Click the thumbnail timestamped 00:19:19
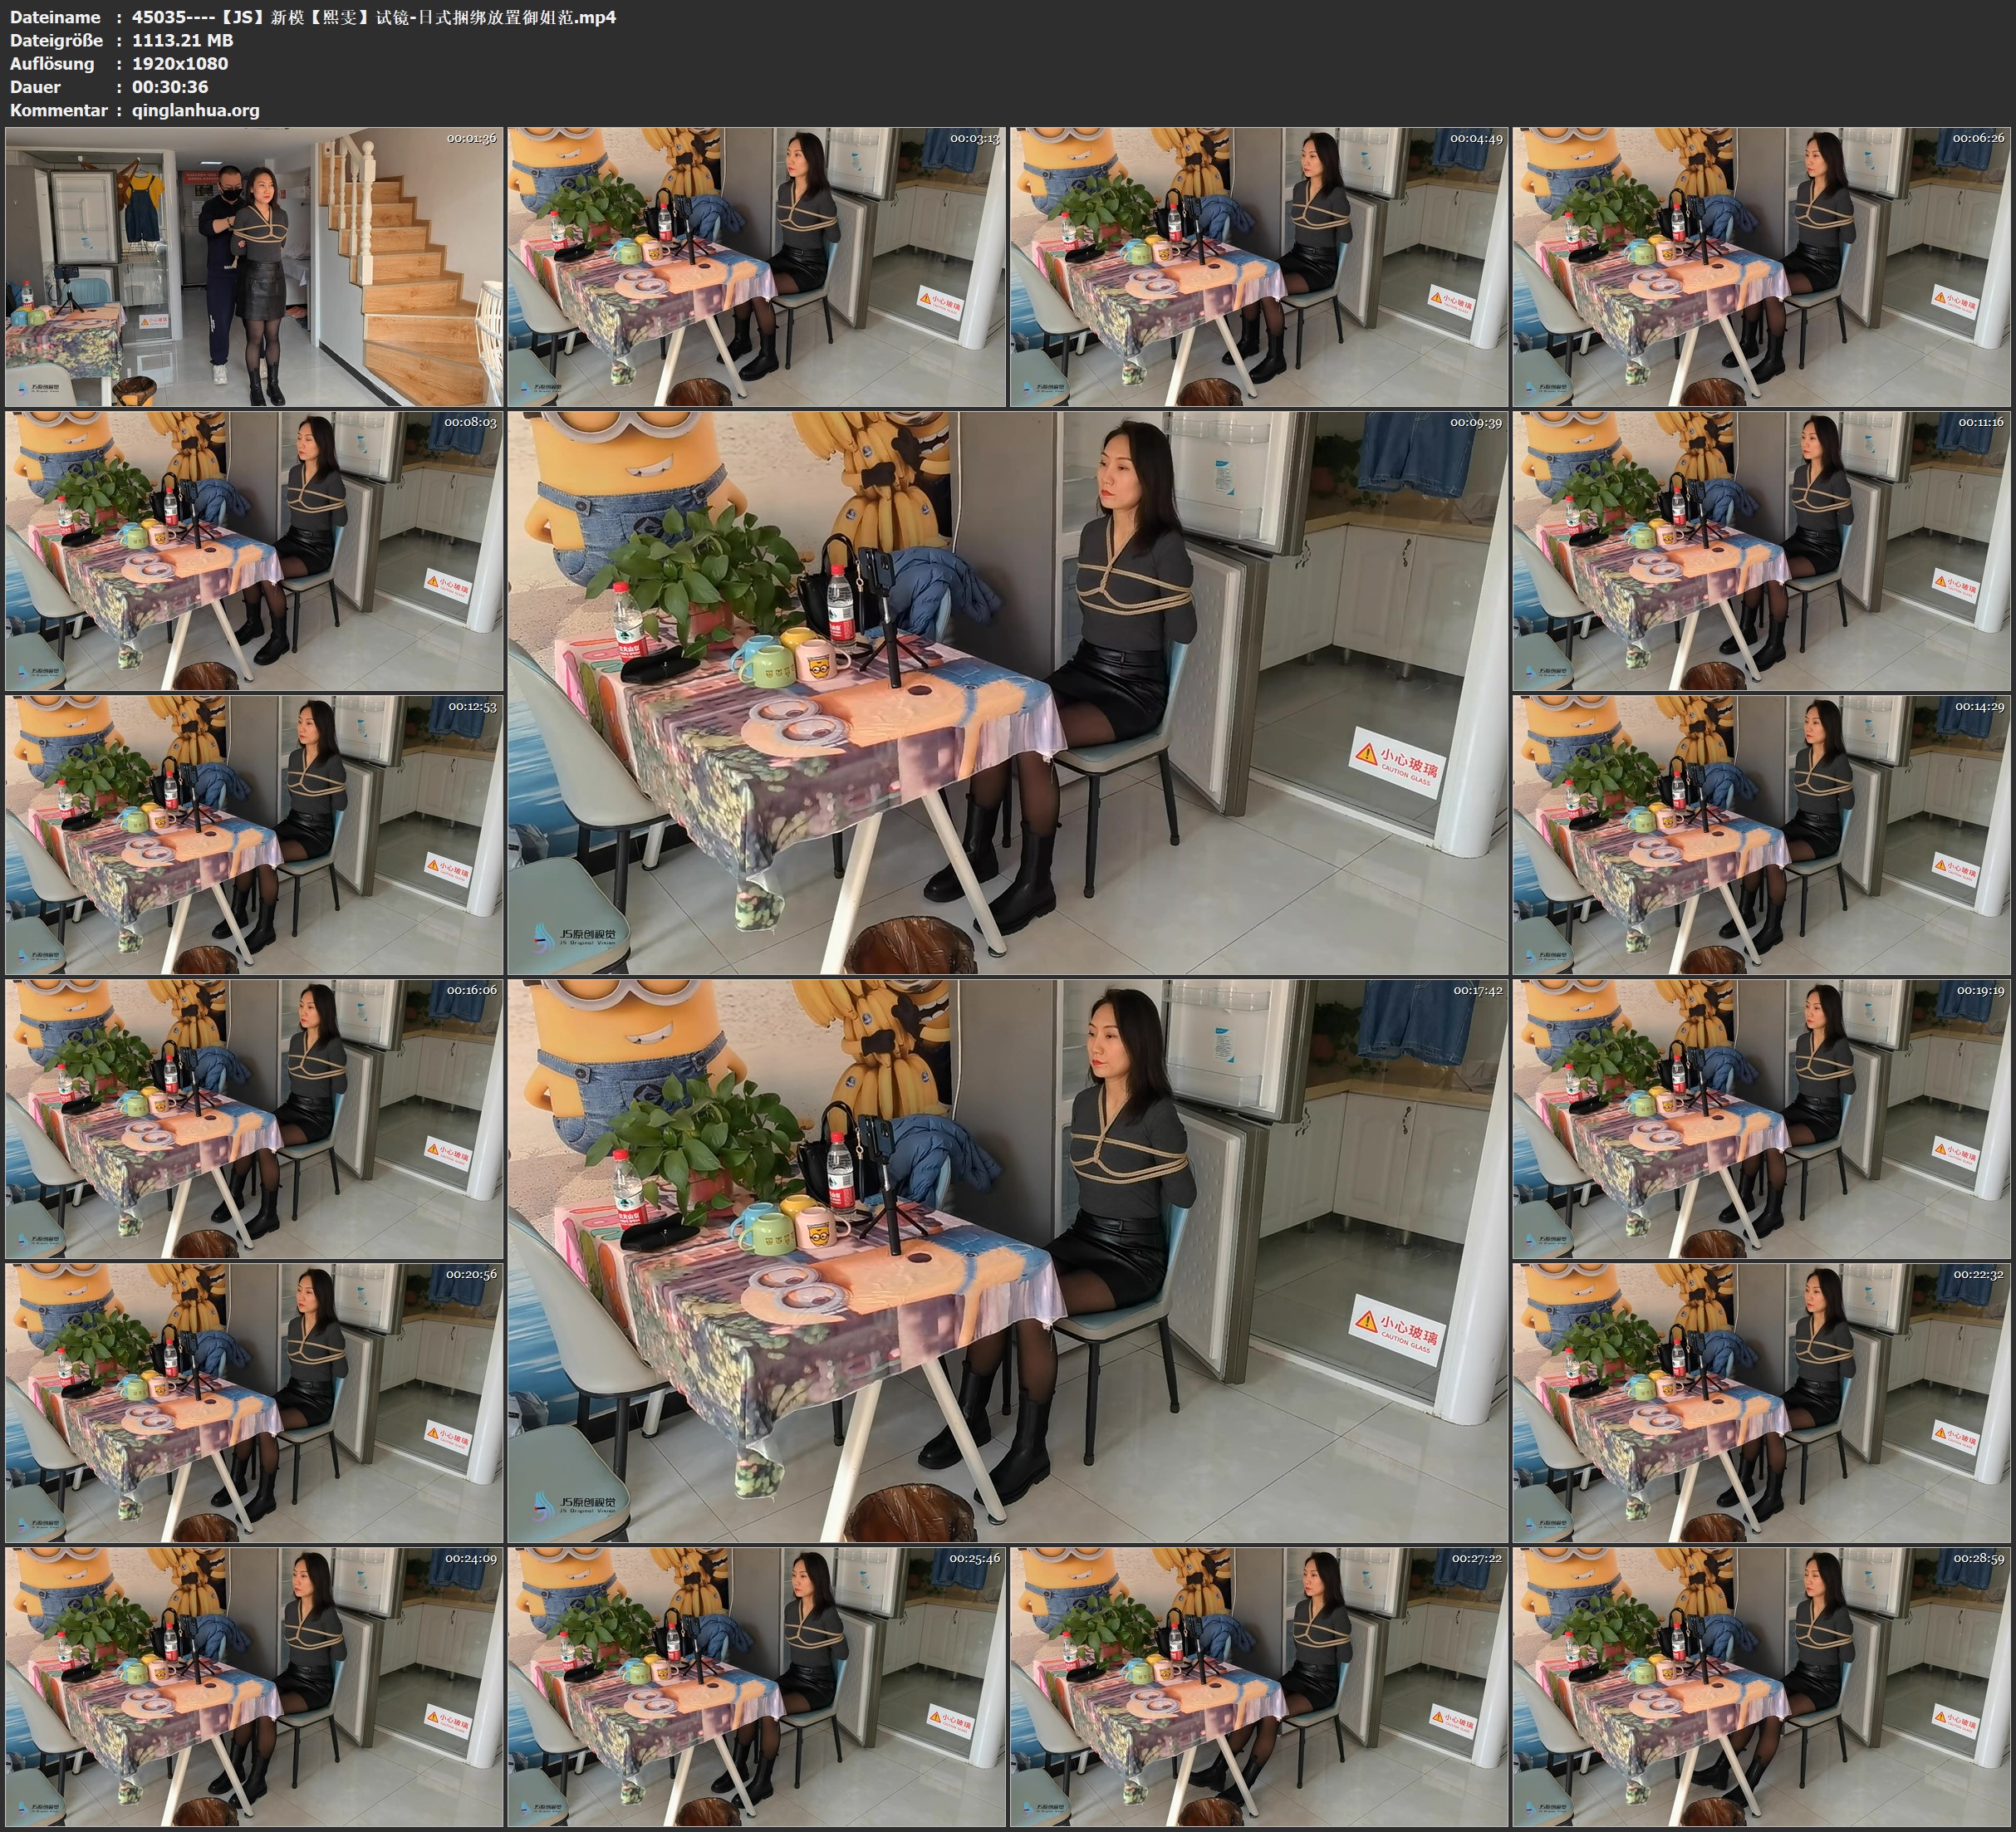The image size is (2016, 1832). point(1762,1119)
